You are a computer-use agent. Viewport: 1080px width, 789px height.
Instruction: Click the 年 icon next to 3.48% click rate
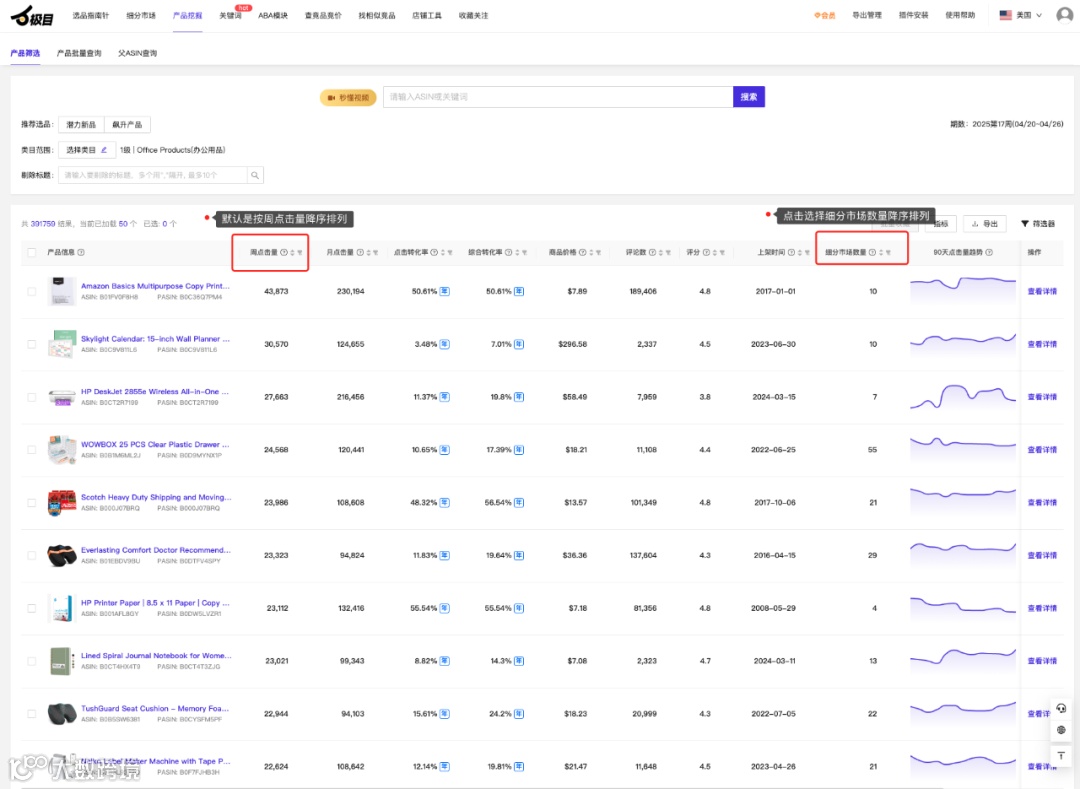[445, 344]
